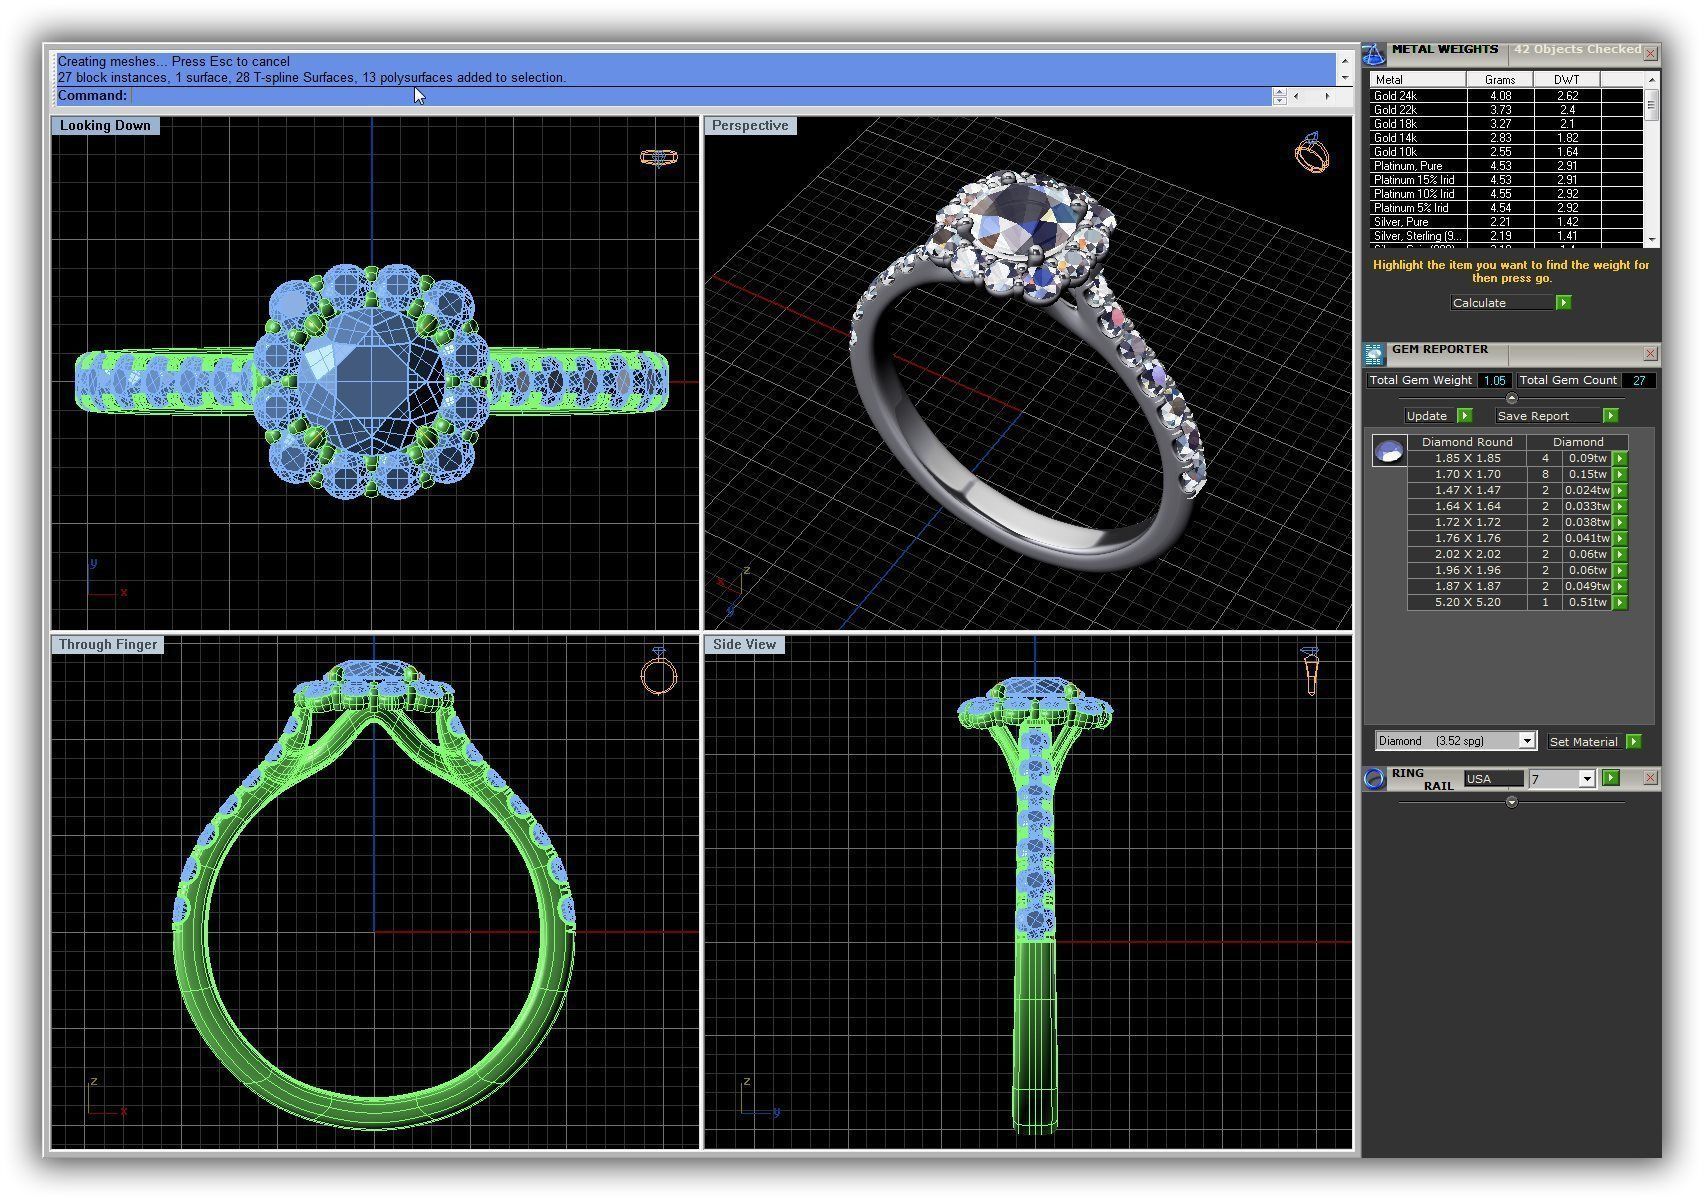Image resolution: width=1704 pixels, height=1200 pixels.
Task: Select the Looking Down viewport label
Action: pyautogui.click(x=105, y=126)
